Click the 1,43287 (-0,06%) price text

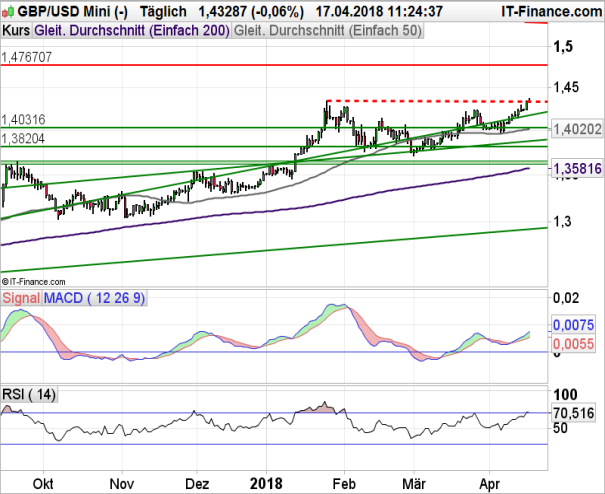click(x=251, y=12)
